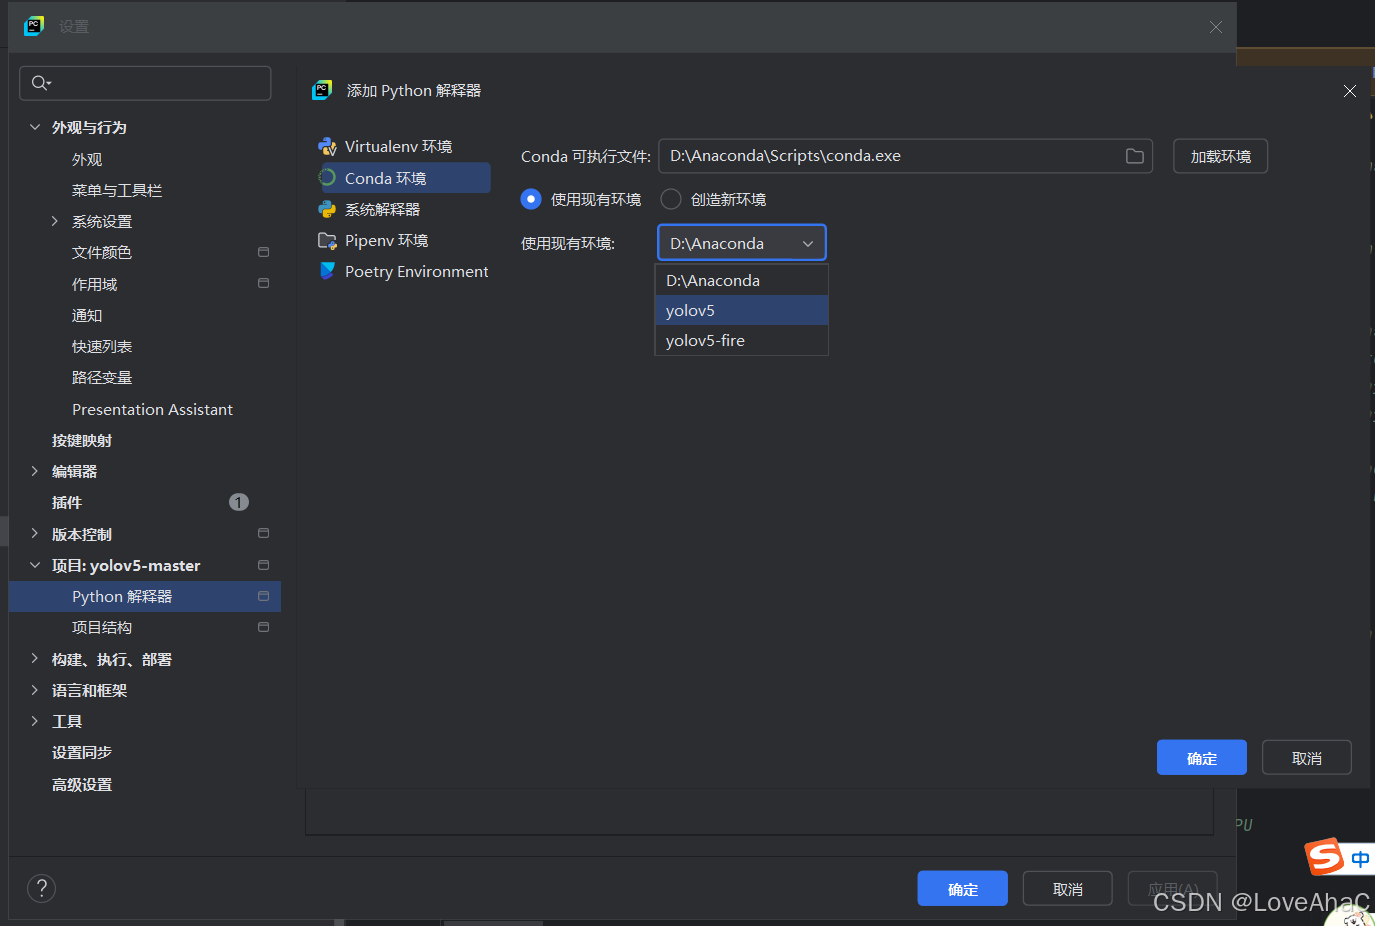1375x926 pixels.
Task: Expand the 工具 settings node
Action: [x=35, y=721]
